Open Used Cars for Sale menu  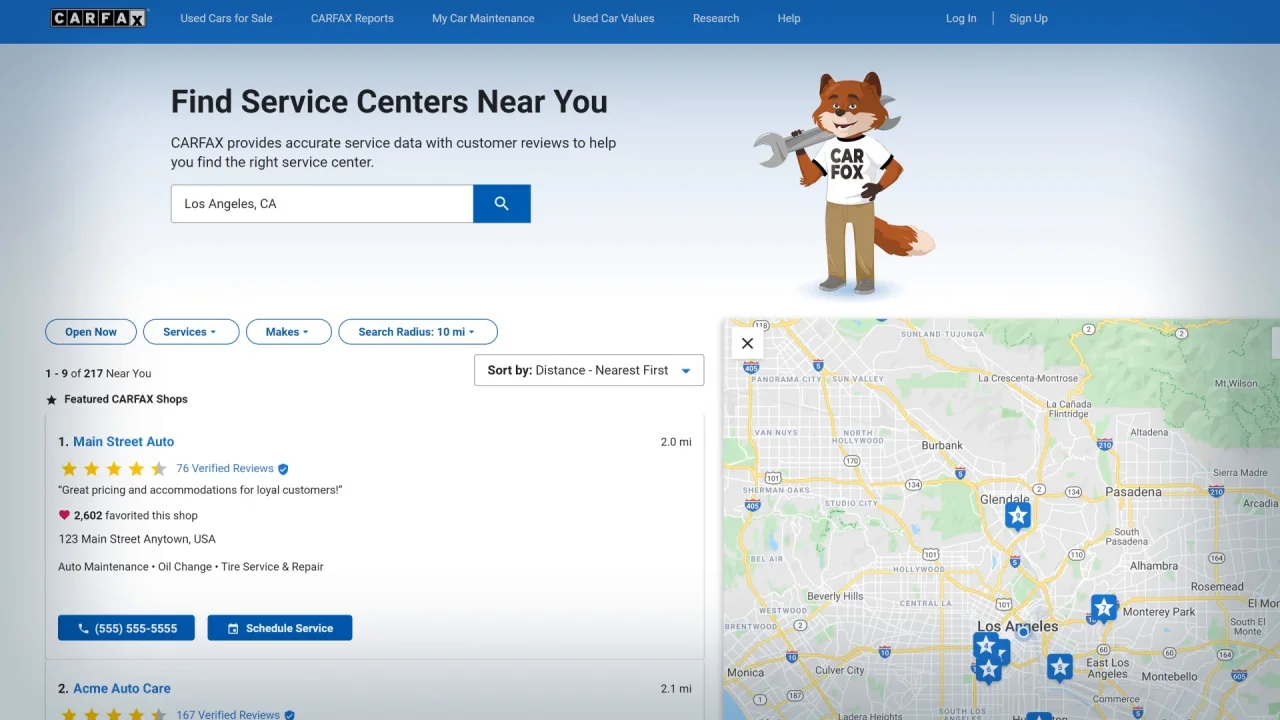pyautogui.click(x=226, y=18)
